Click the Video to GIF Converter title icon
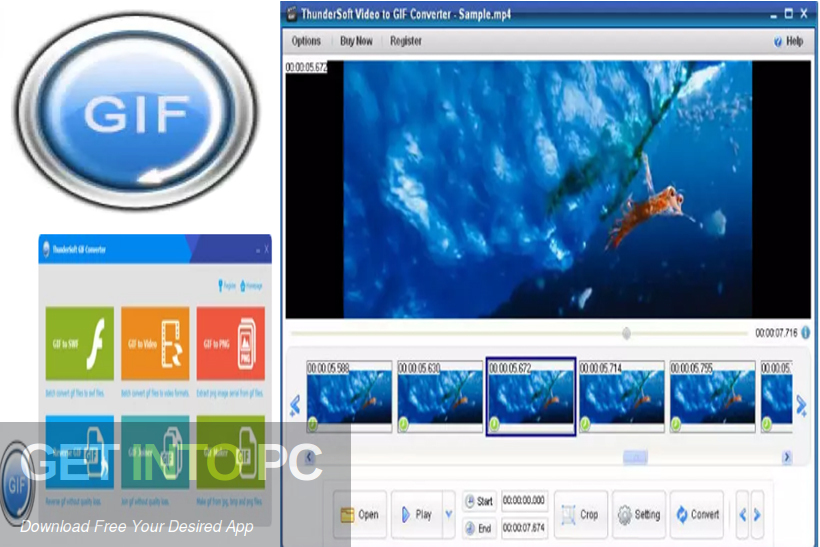Image resolution: width=820 pixels, height=547 pixels. pos(292,14)
